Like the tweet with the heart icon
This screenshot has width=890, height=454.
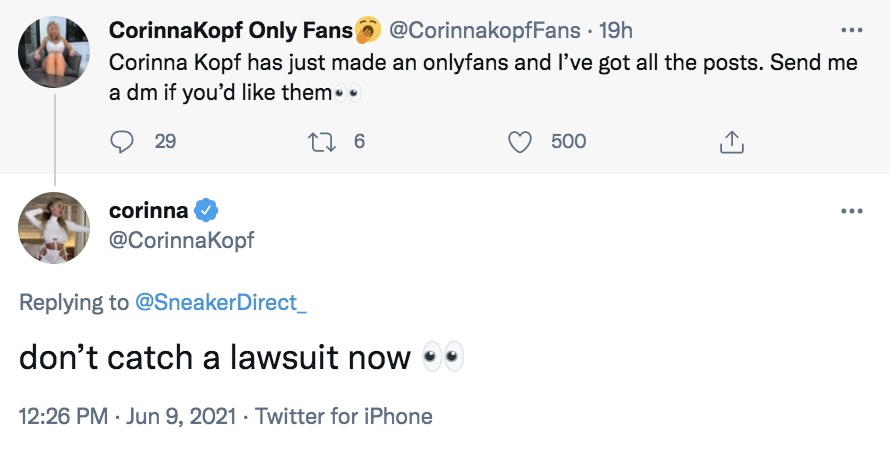click(x=520, y=142)
